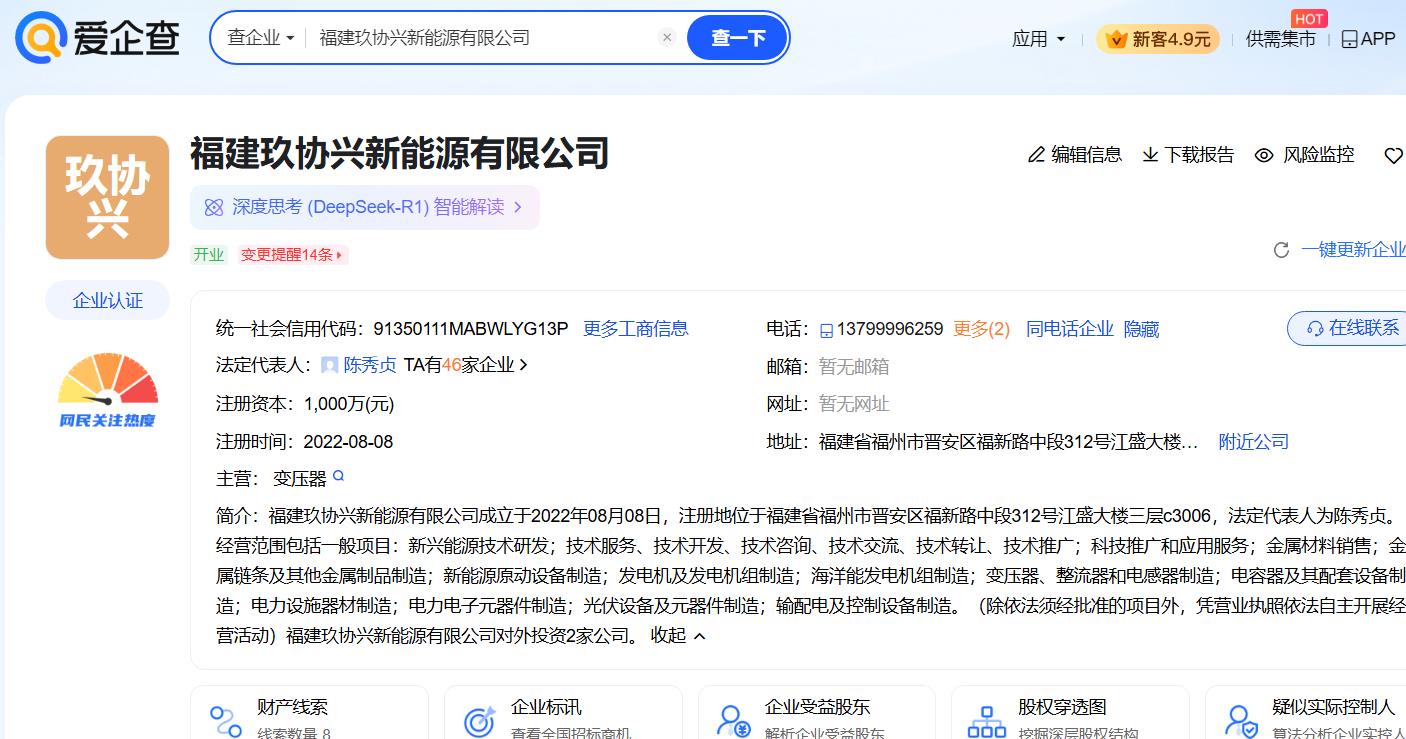This screenshot has height=739, width=1406.
Task: Open the APP download link
Action: pos(1368,39)
